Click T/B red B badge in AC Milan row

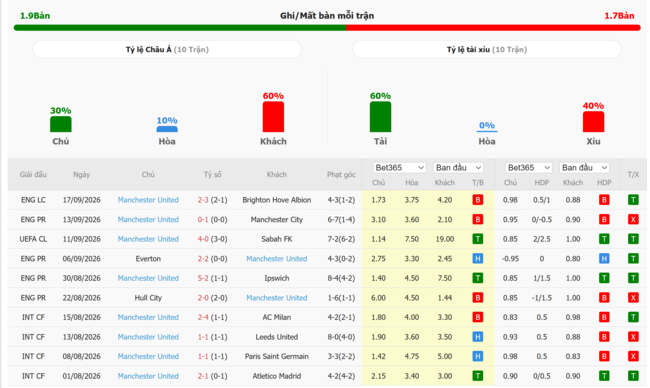pyautogui.click(x=478, y=317)
